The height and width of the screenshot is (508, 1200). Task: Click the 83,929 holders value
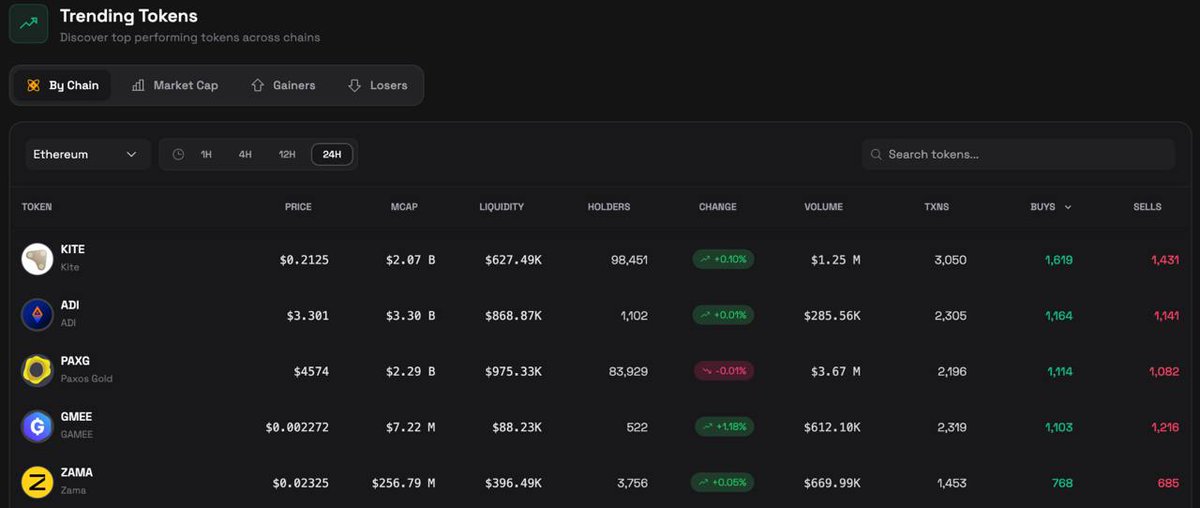(628, 372)
